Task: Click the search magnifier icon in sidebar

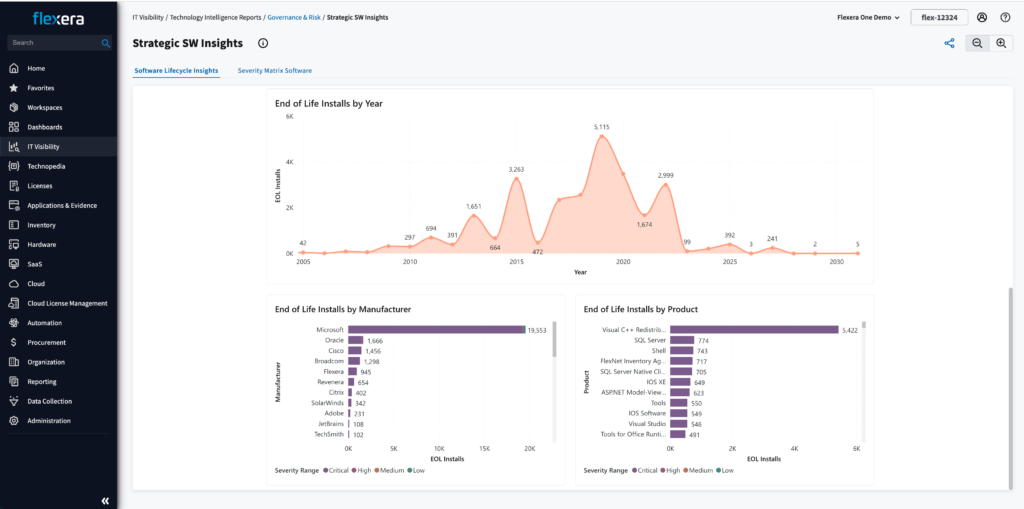Action: (x=106, y=43)
